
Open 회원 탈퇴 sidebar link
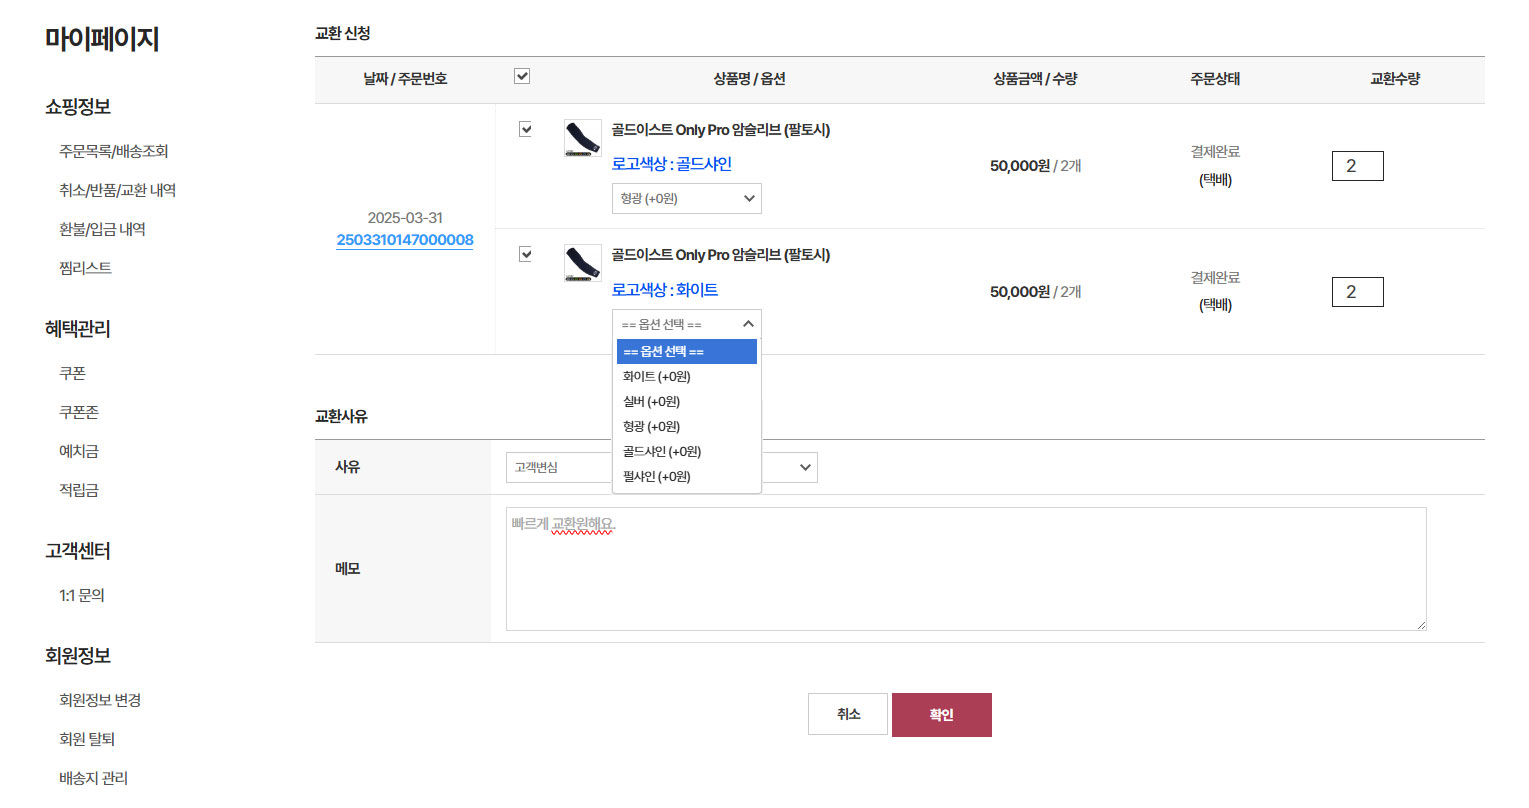pos(87,739)
